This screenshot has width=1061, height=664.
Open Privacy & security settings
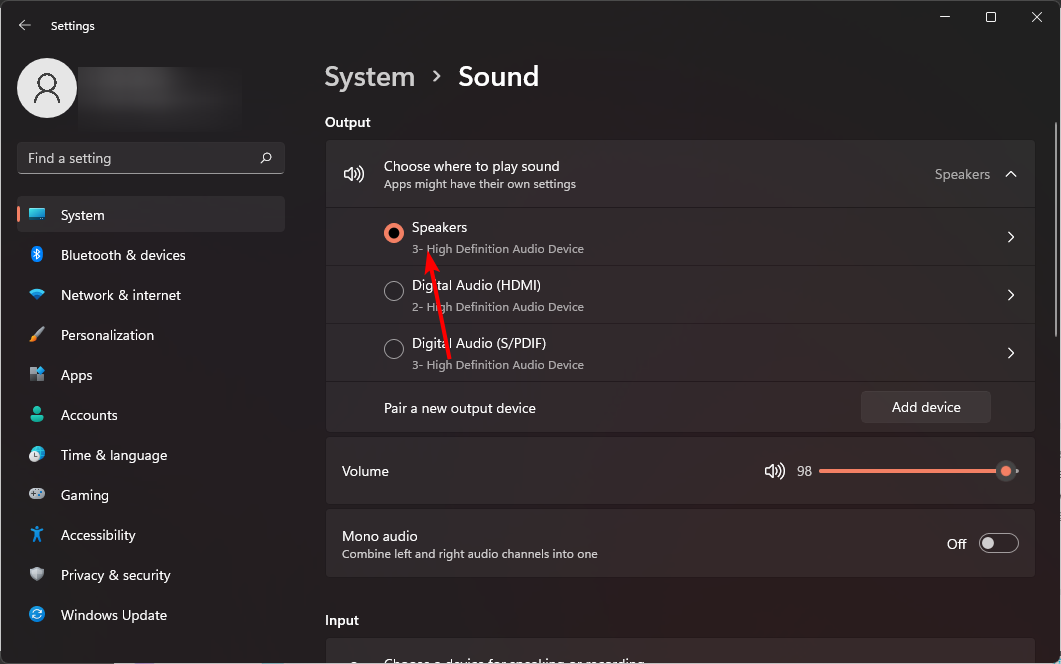(37, 575)
